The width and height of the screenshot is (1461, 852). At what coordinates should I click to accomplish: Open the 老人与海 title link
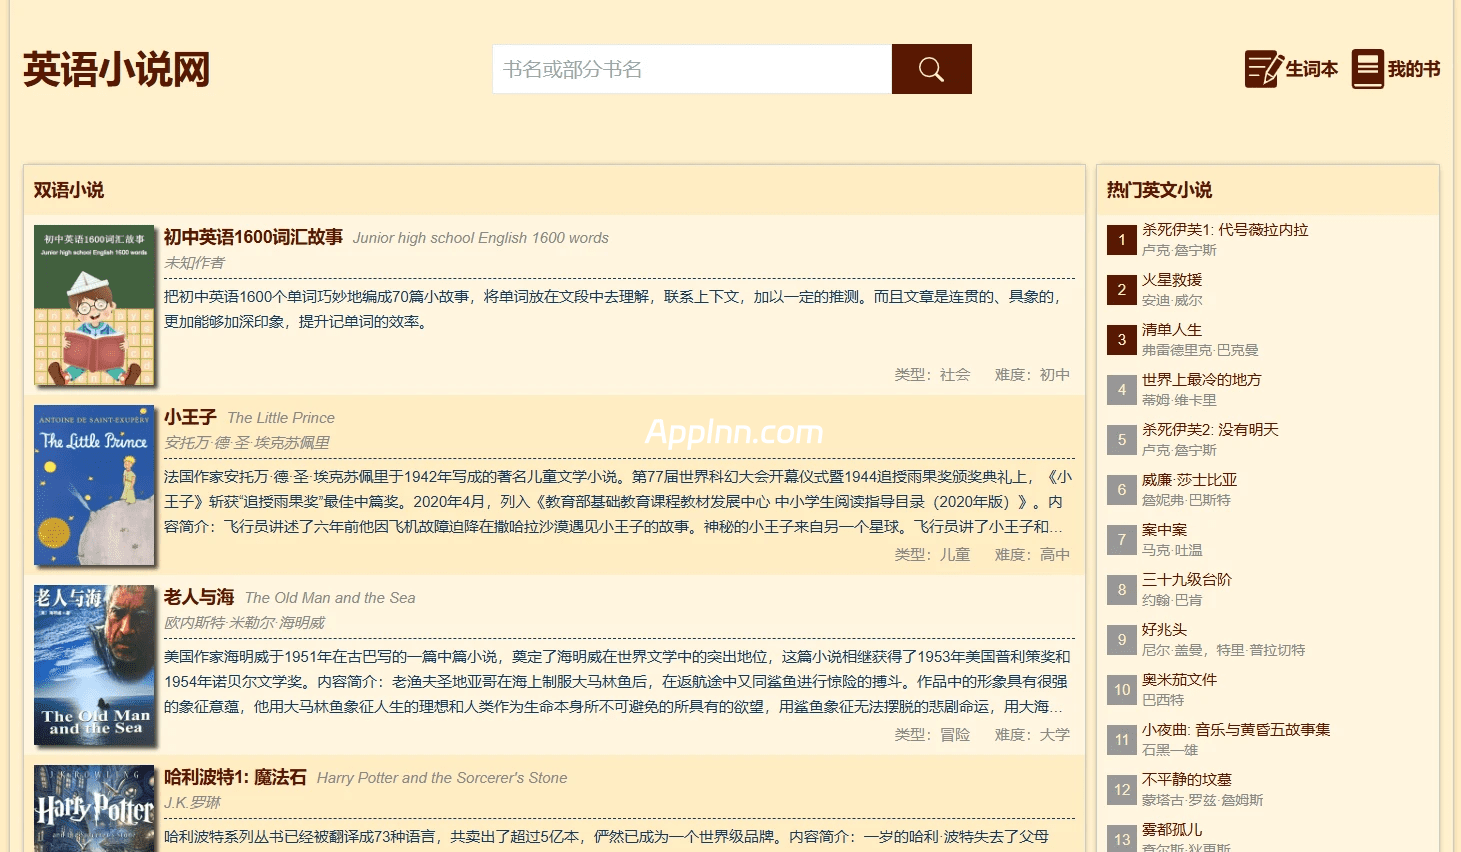(199, 597)
